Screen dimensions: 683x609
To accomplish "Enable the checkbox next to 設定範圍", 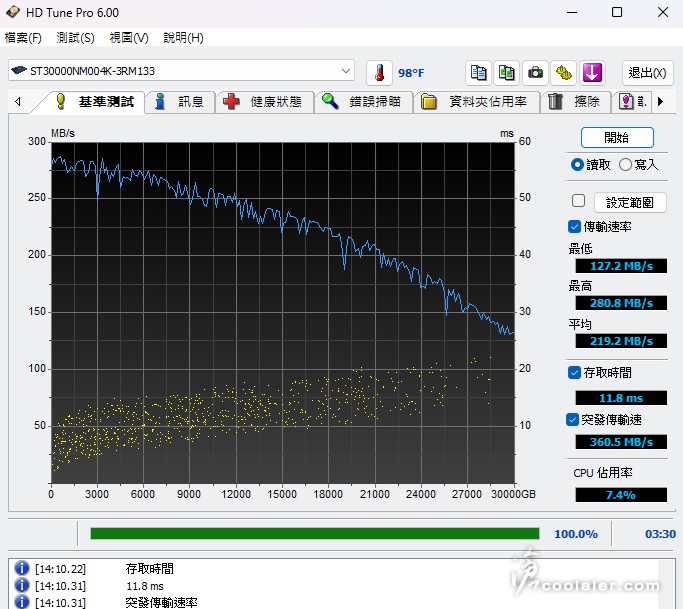I will [578, 201].
